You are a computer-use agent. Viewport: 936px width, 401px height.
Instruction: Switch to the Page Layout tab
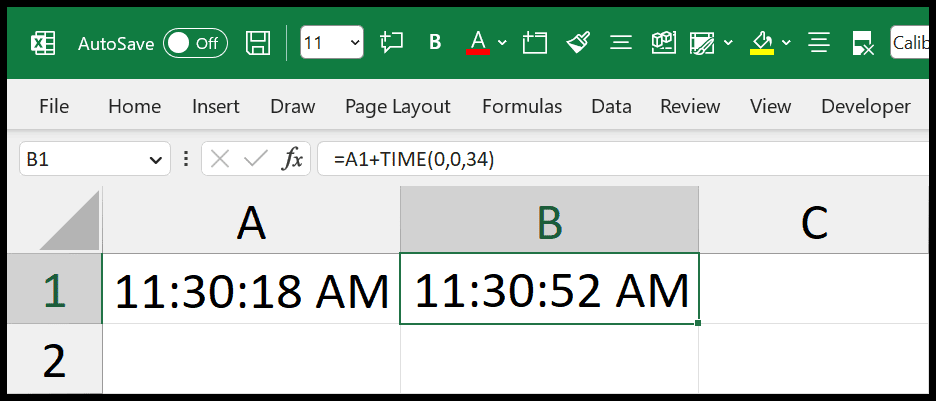(x=398, y=107)
